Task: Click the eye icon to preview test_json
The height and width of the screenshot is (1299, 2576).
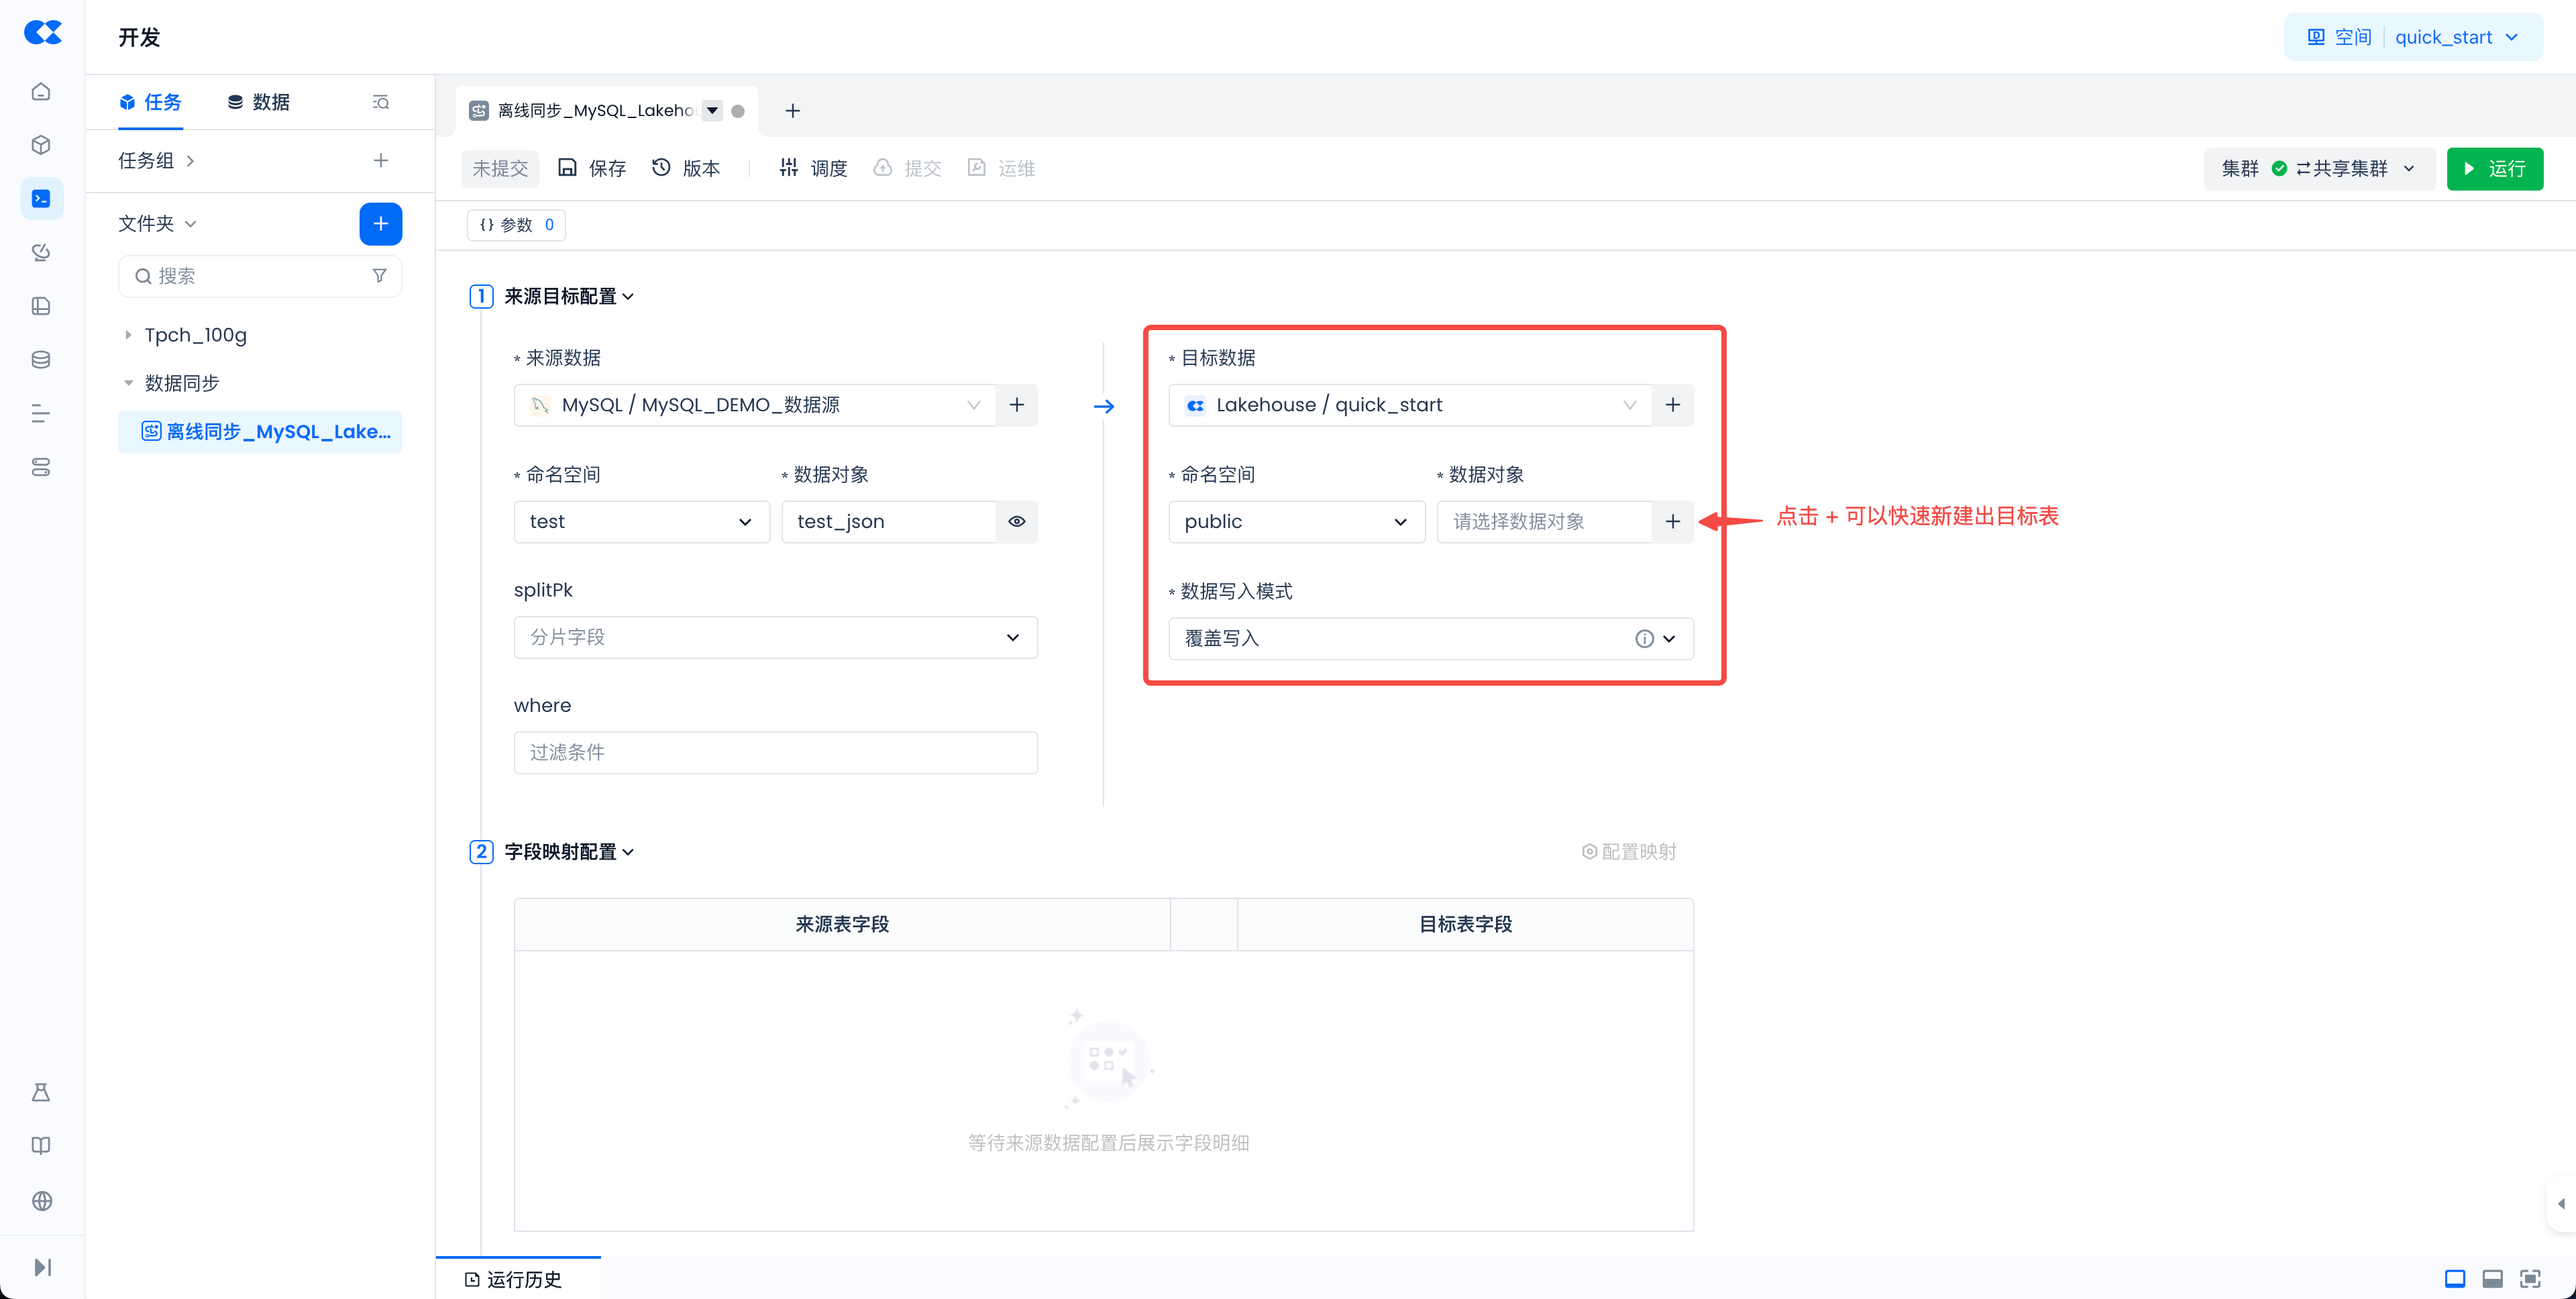Action: tap(1016, 522)
